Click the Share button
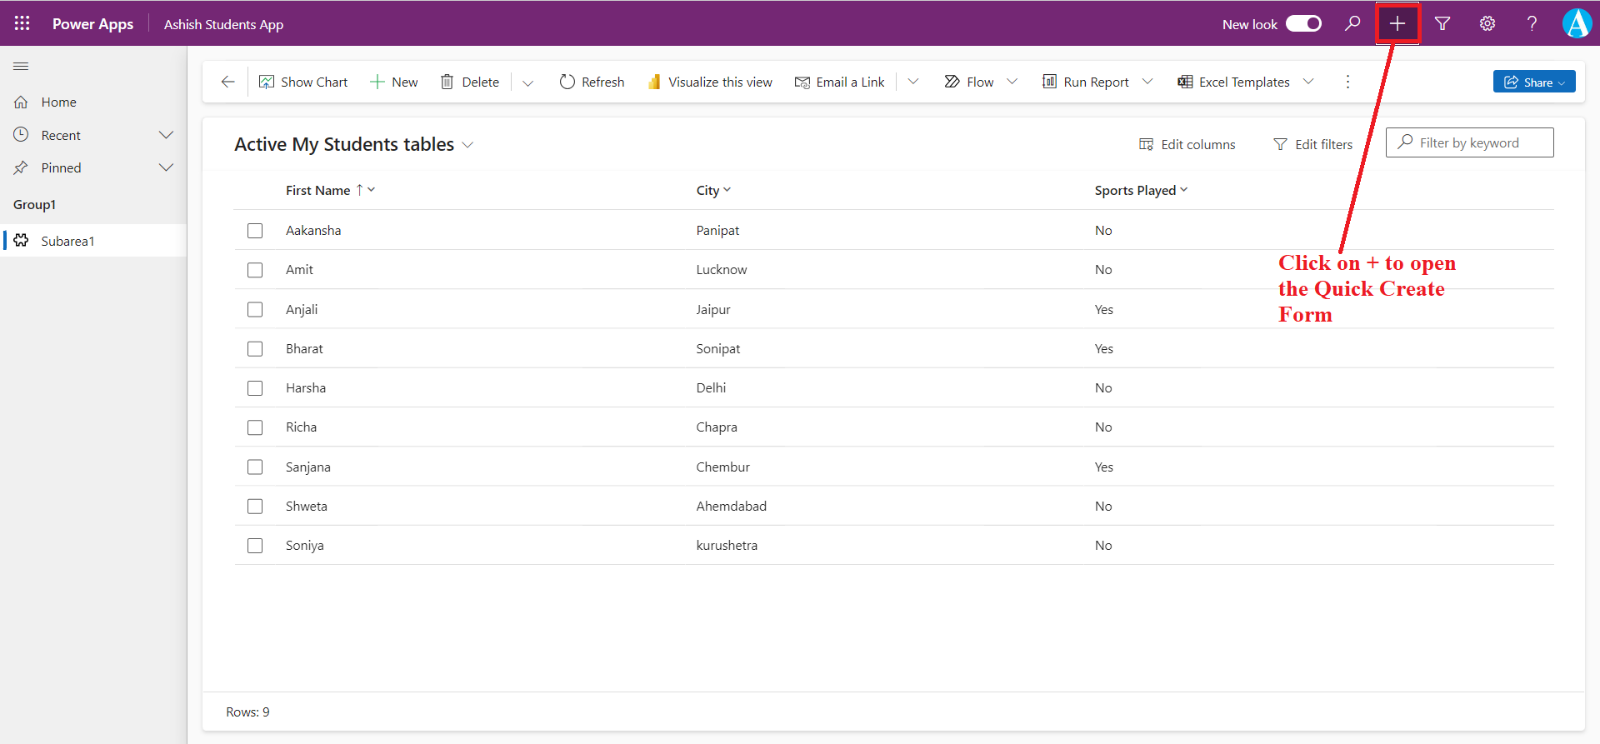Screen dimensions: 1600x744 pyautogui.click(x=1533, y=82)
